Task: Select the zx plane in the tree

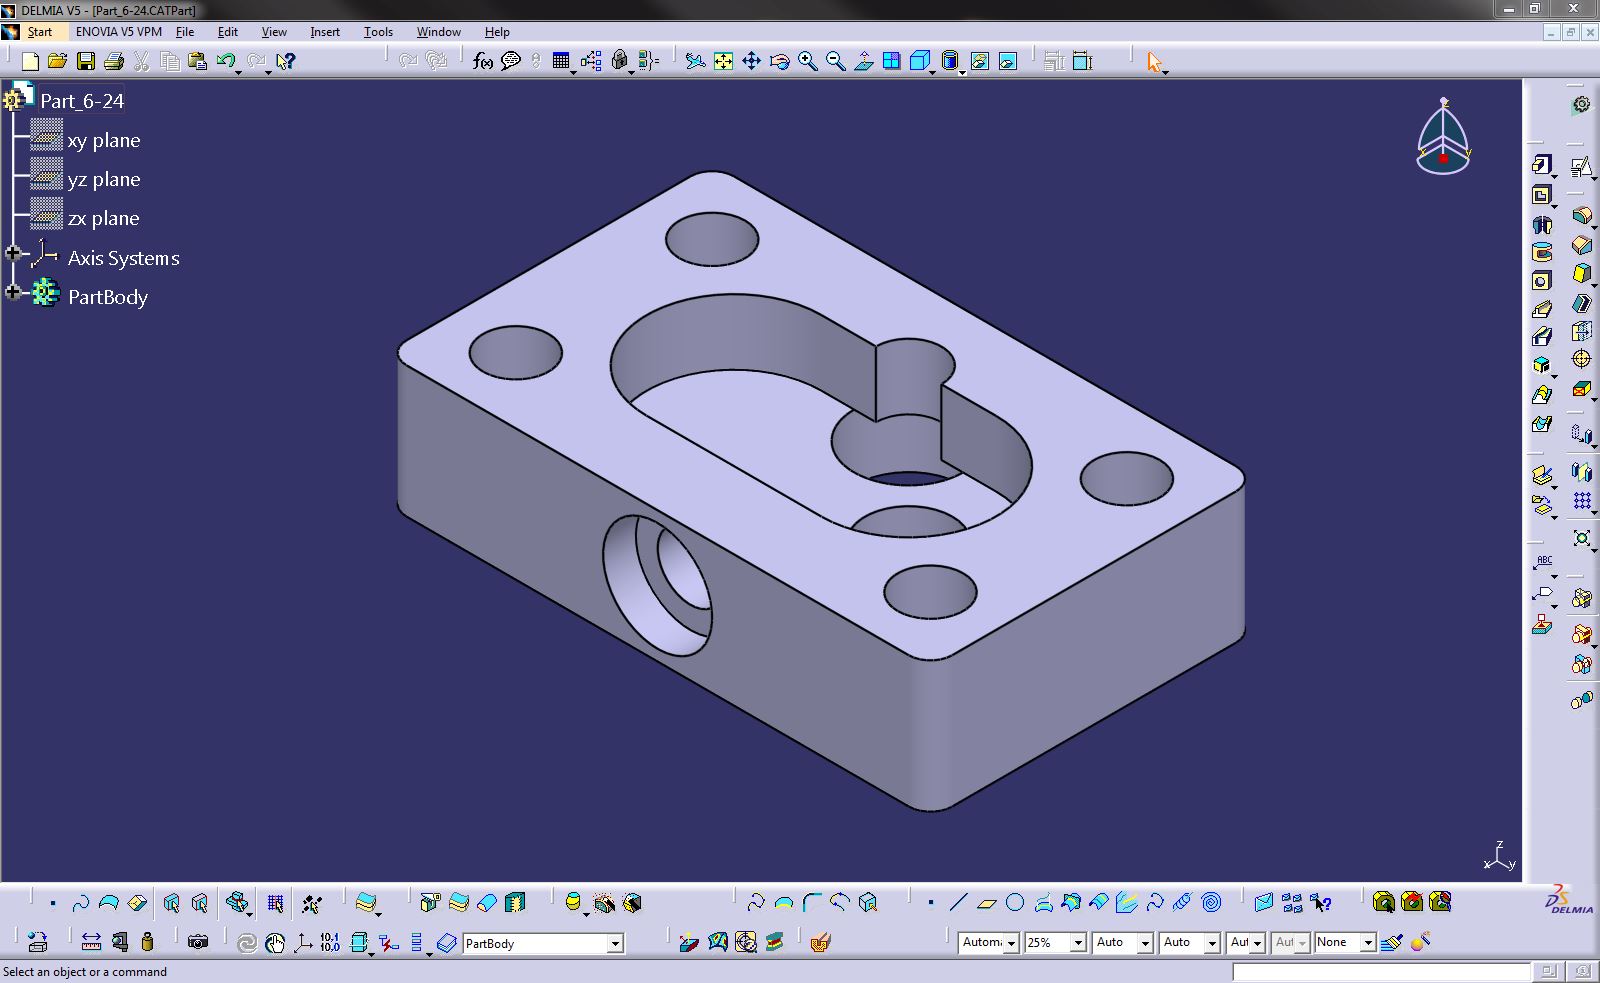Action: (104, 218)
